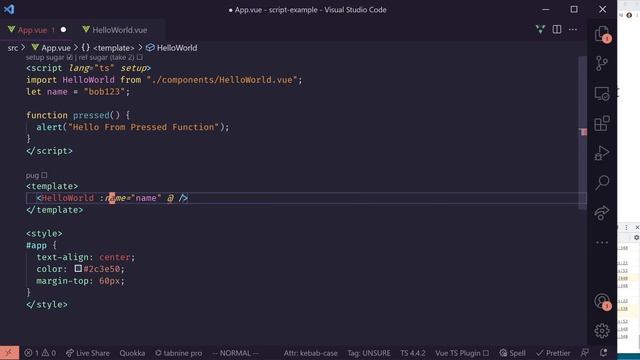This screenshot has height=360, width=640.
Task: Place cursor on the @ attribute
Action: click(x=170, y=198)
